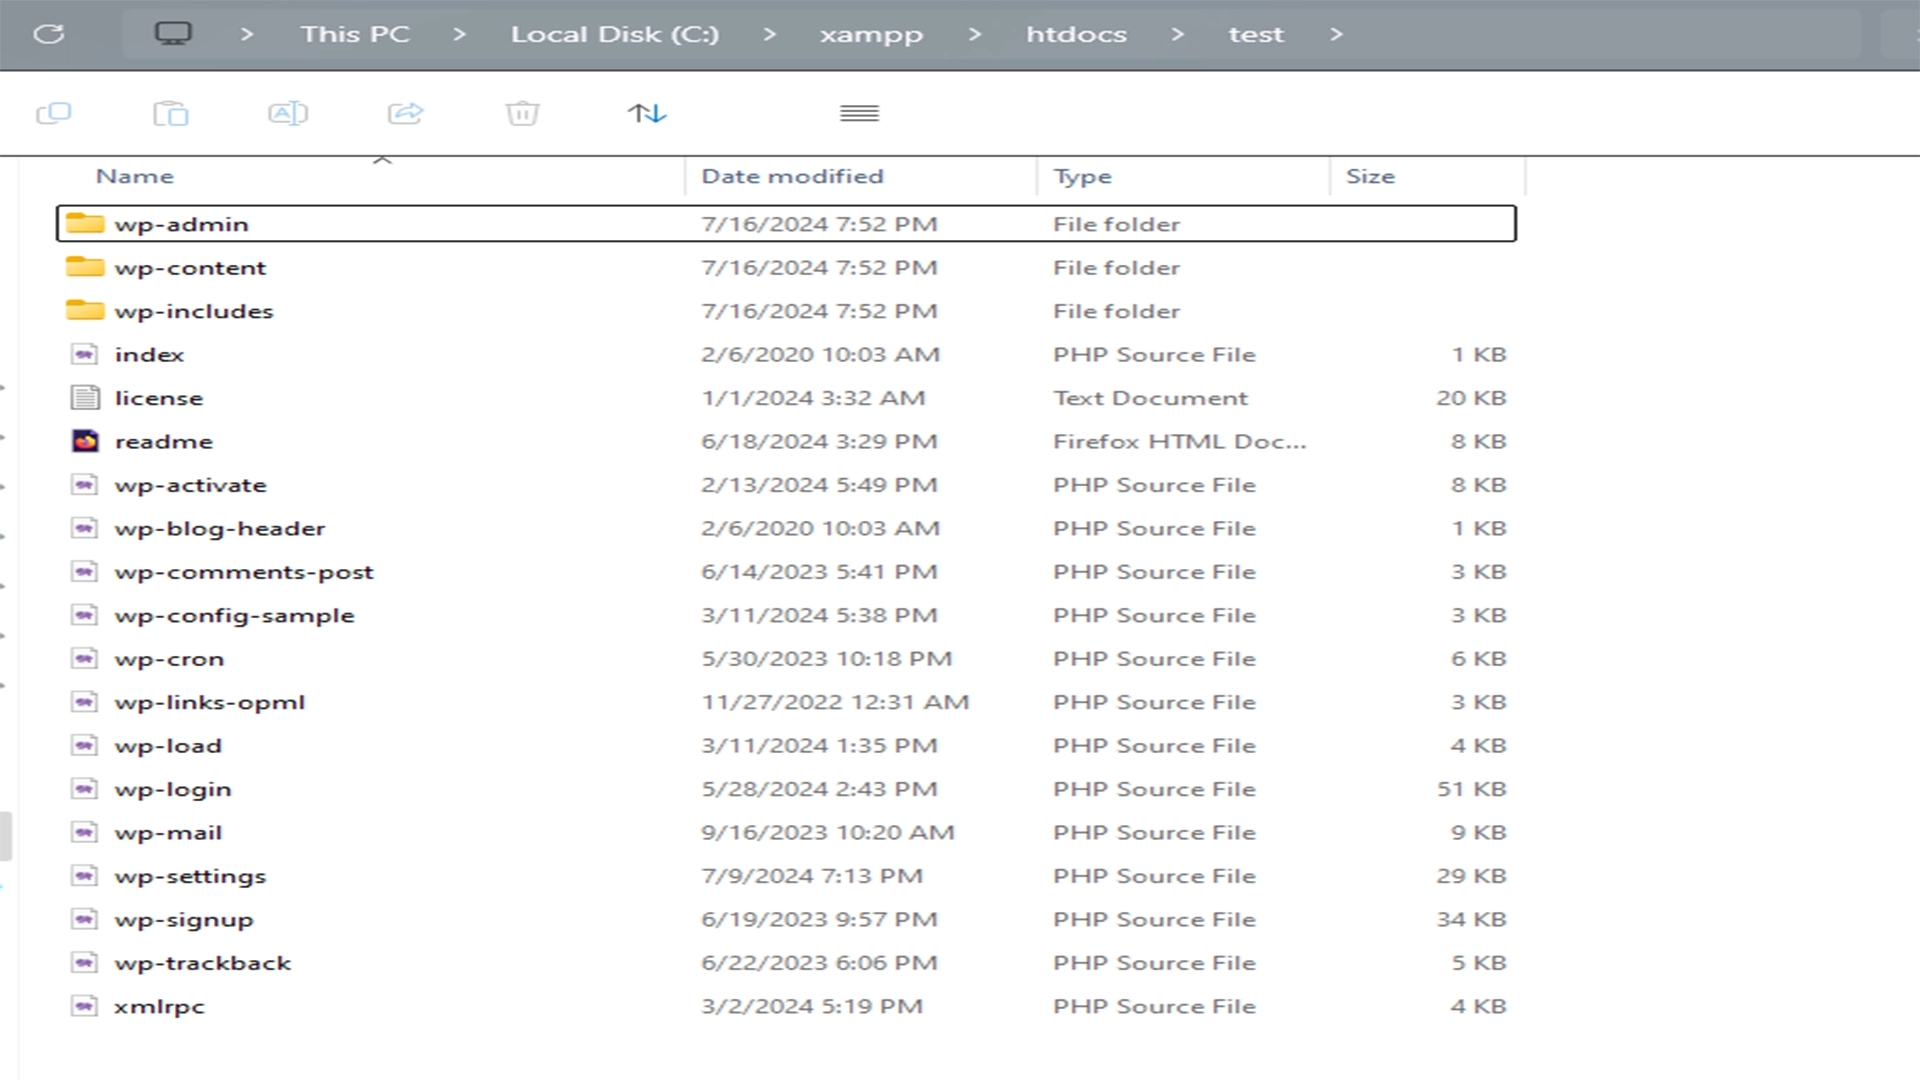Click date 9/16/2023 10:20 AM
The height and width of the screenshot is (1080, 1920).
click(x=828, y=832)
